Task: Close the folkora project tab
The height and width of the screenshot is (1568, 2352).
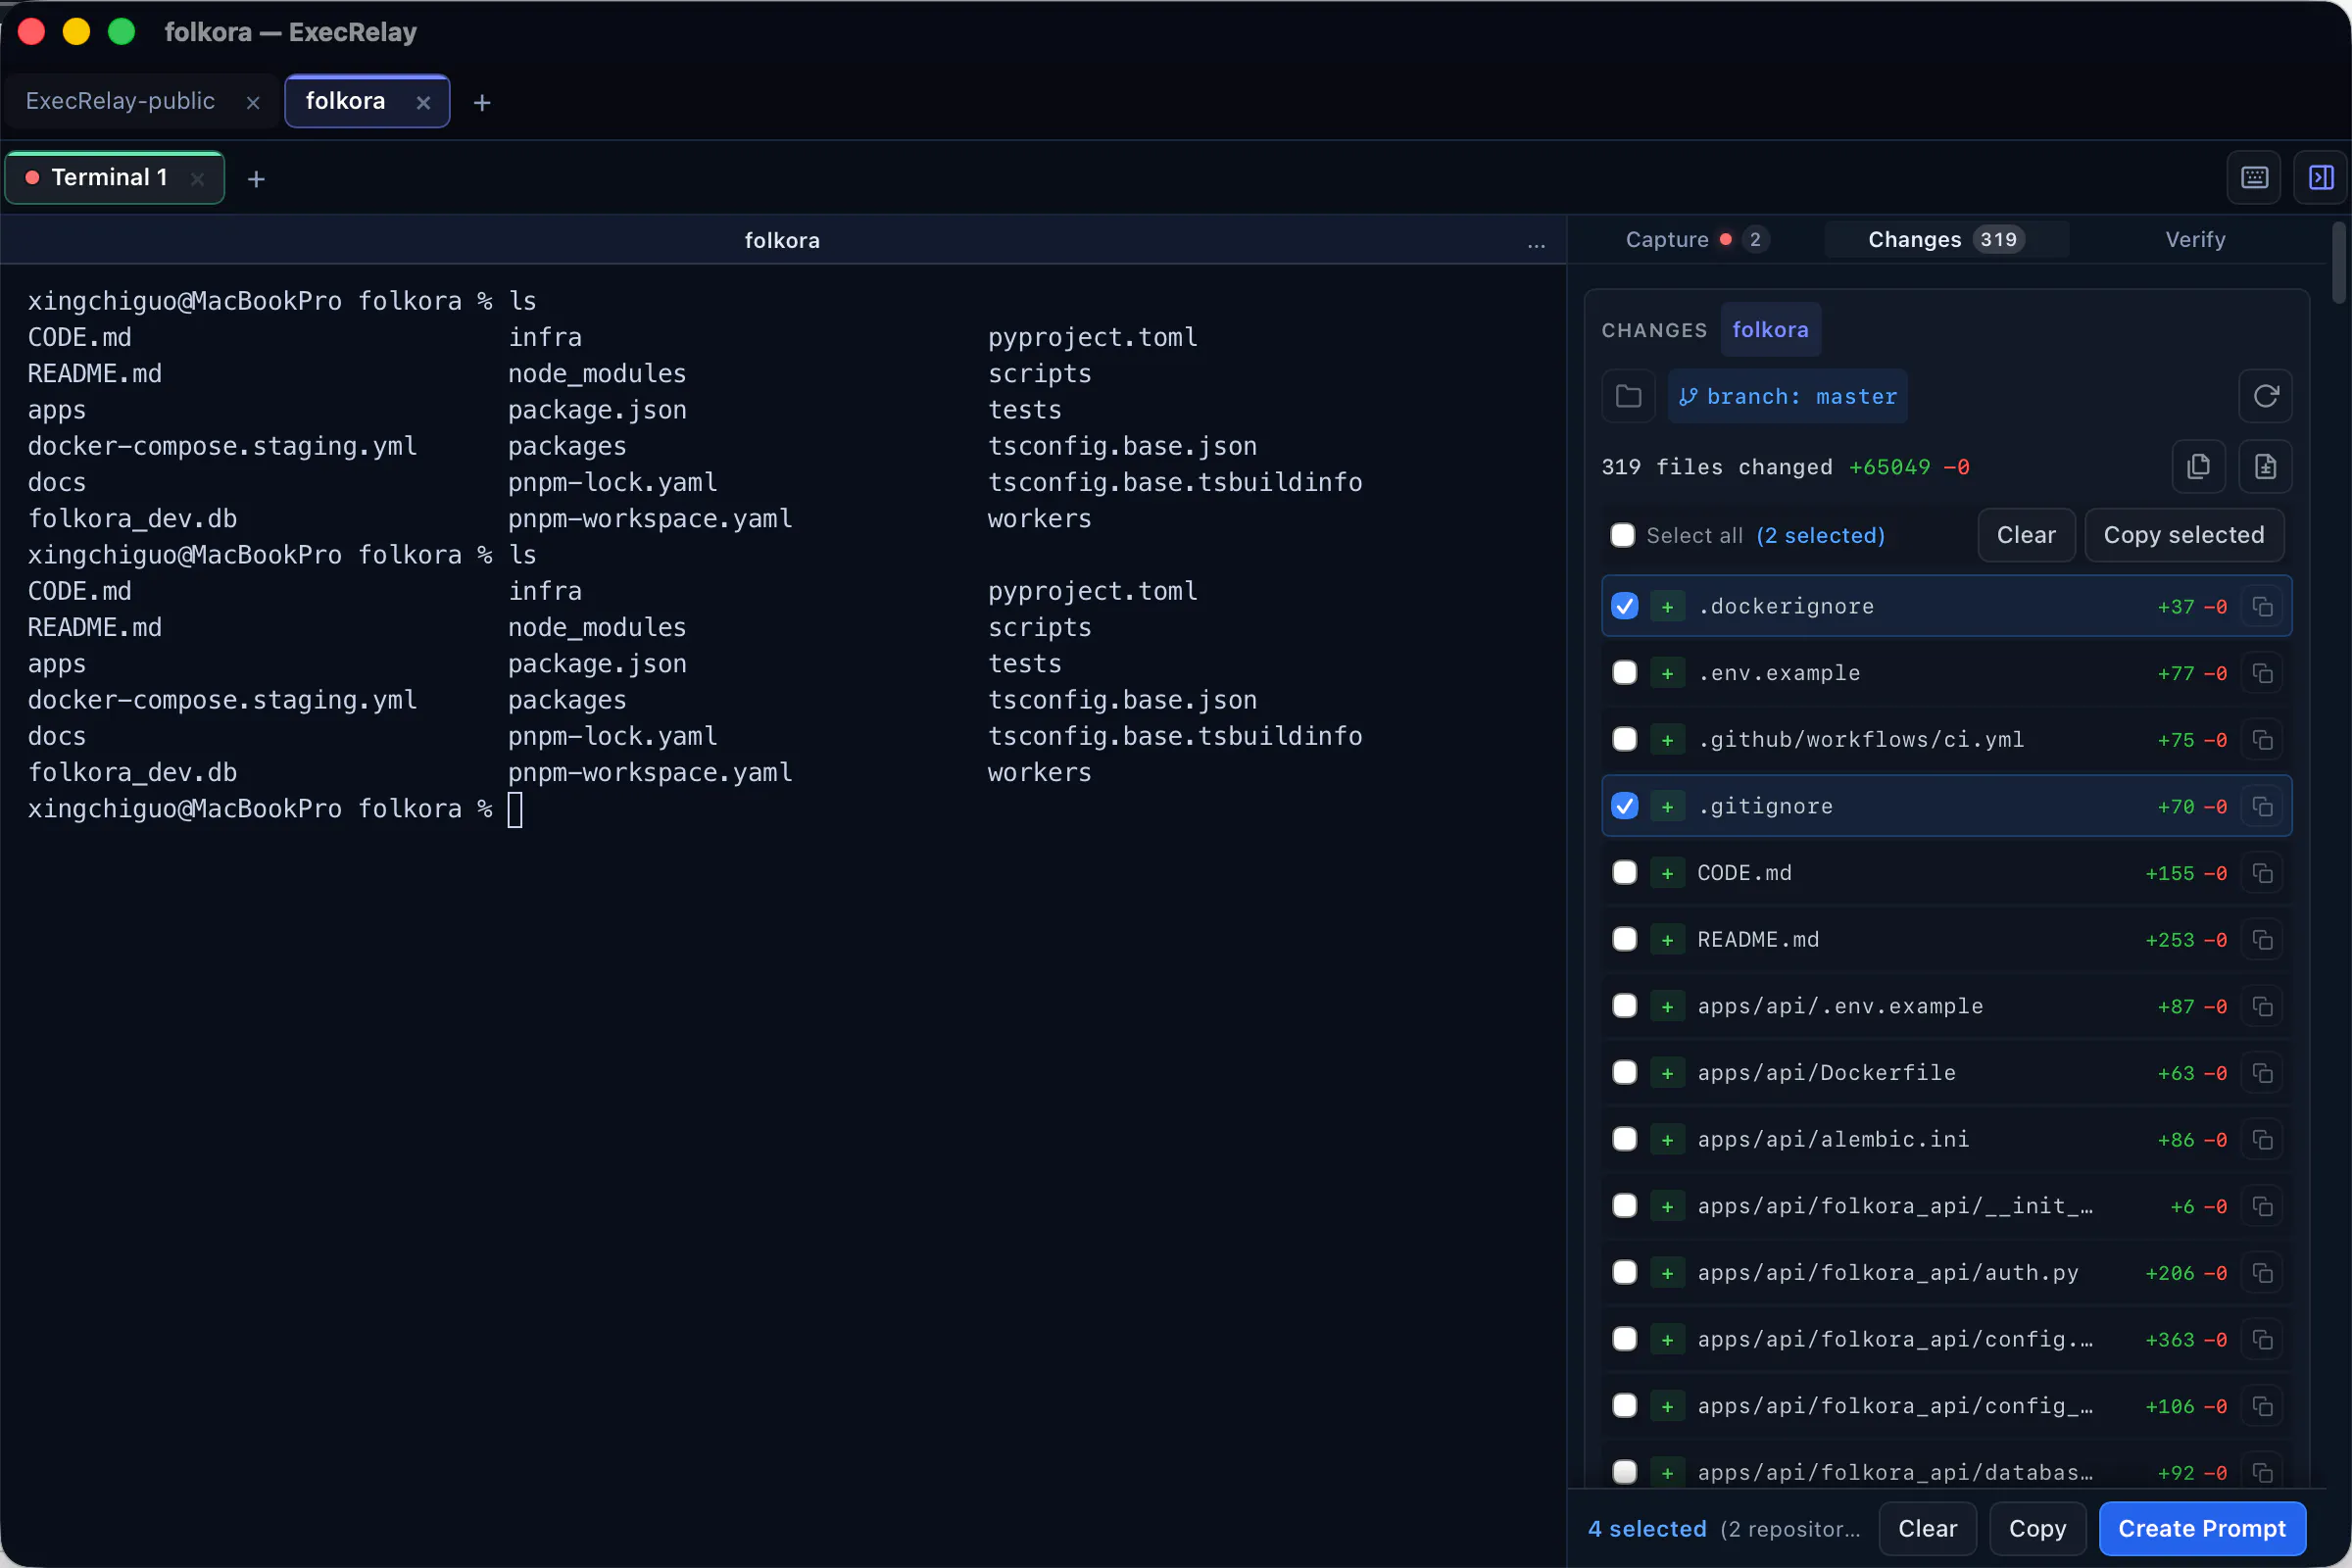Action: coord(423,103)
